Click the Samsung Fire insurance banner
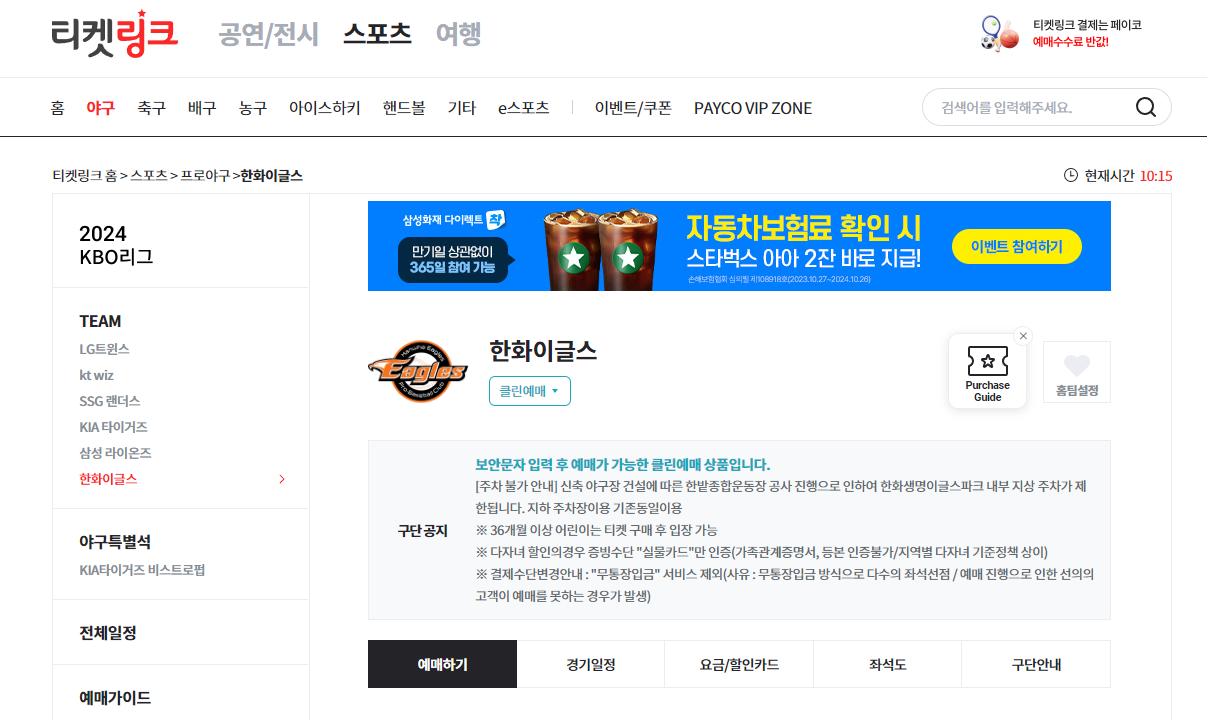The image size is (1207, 720). coord(739,246)
